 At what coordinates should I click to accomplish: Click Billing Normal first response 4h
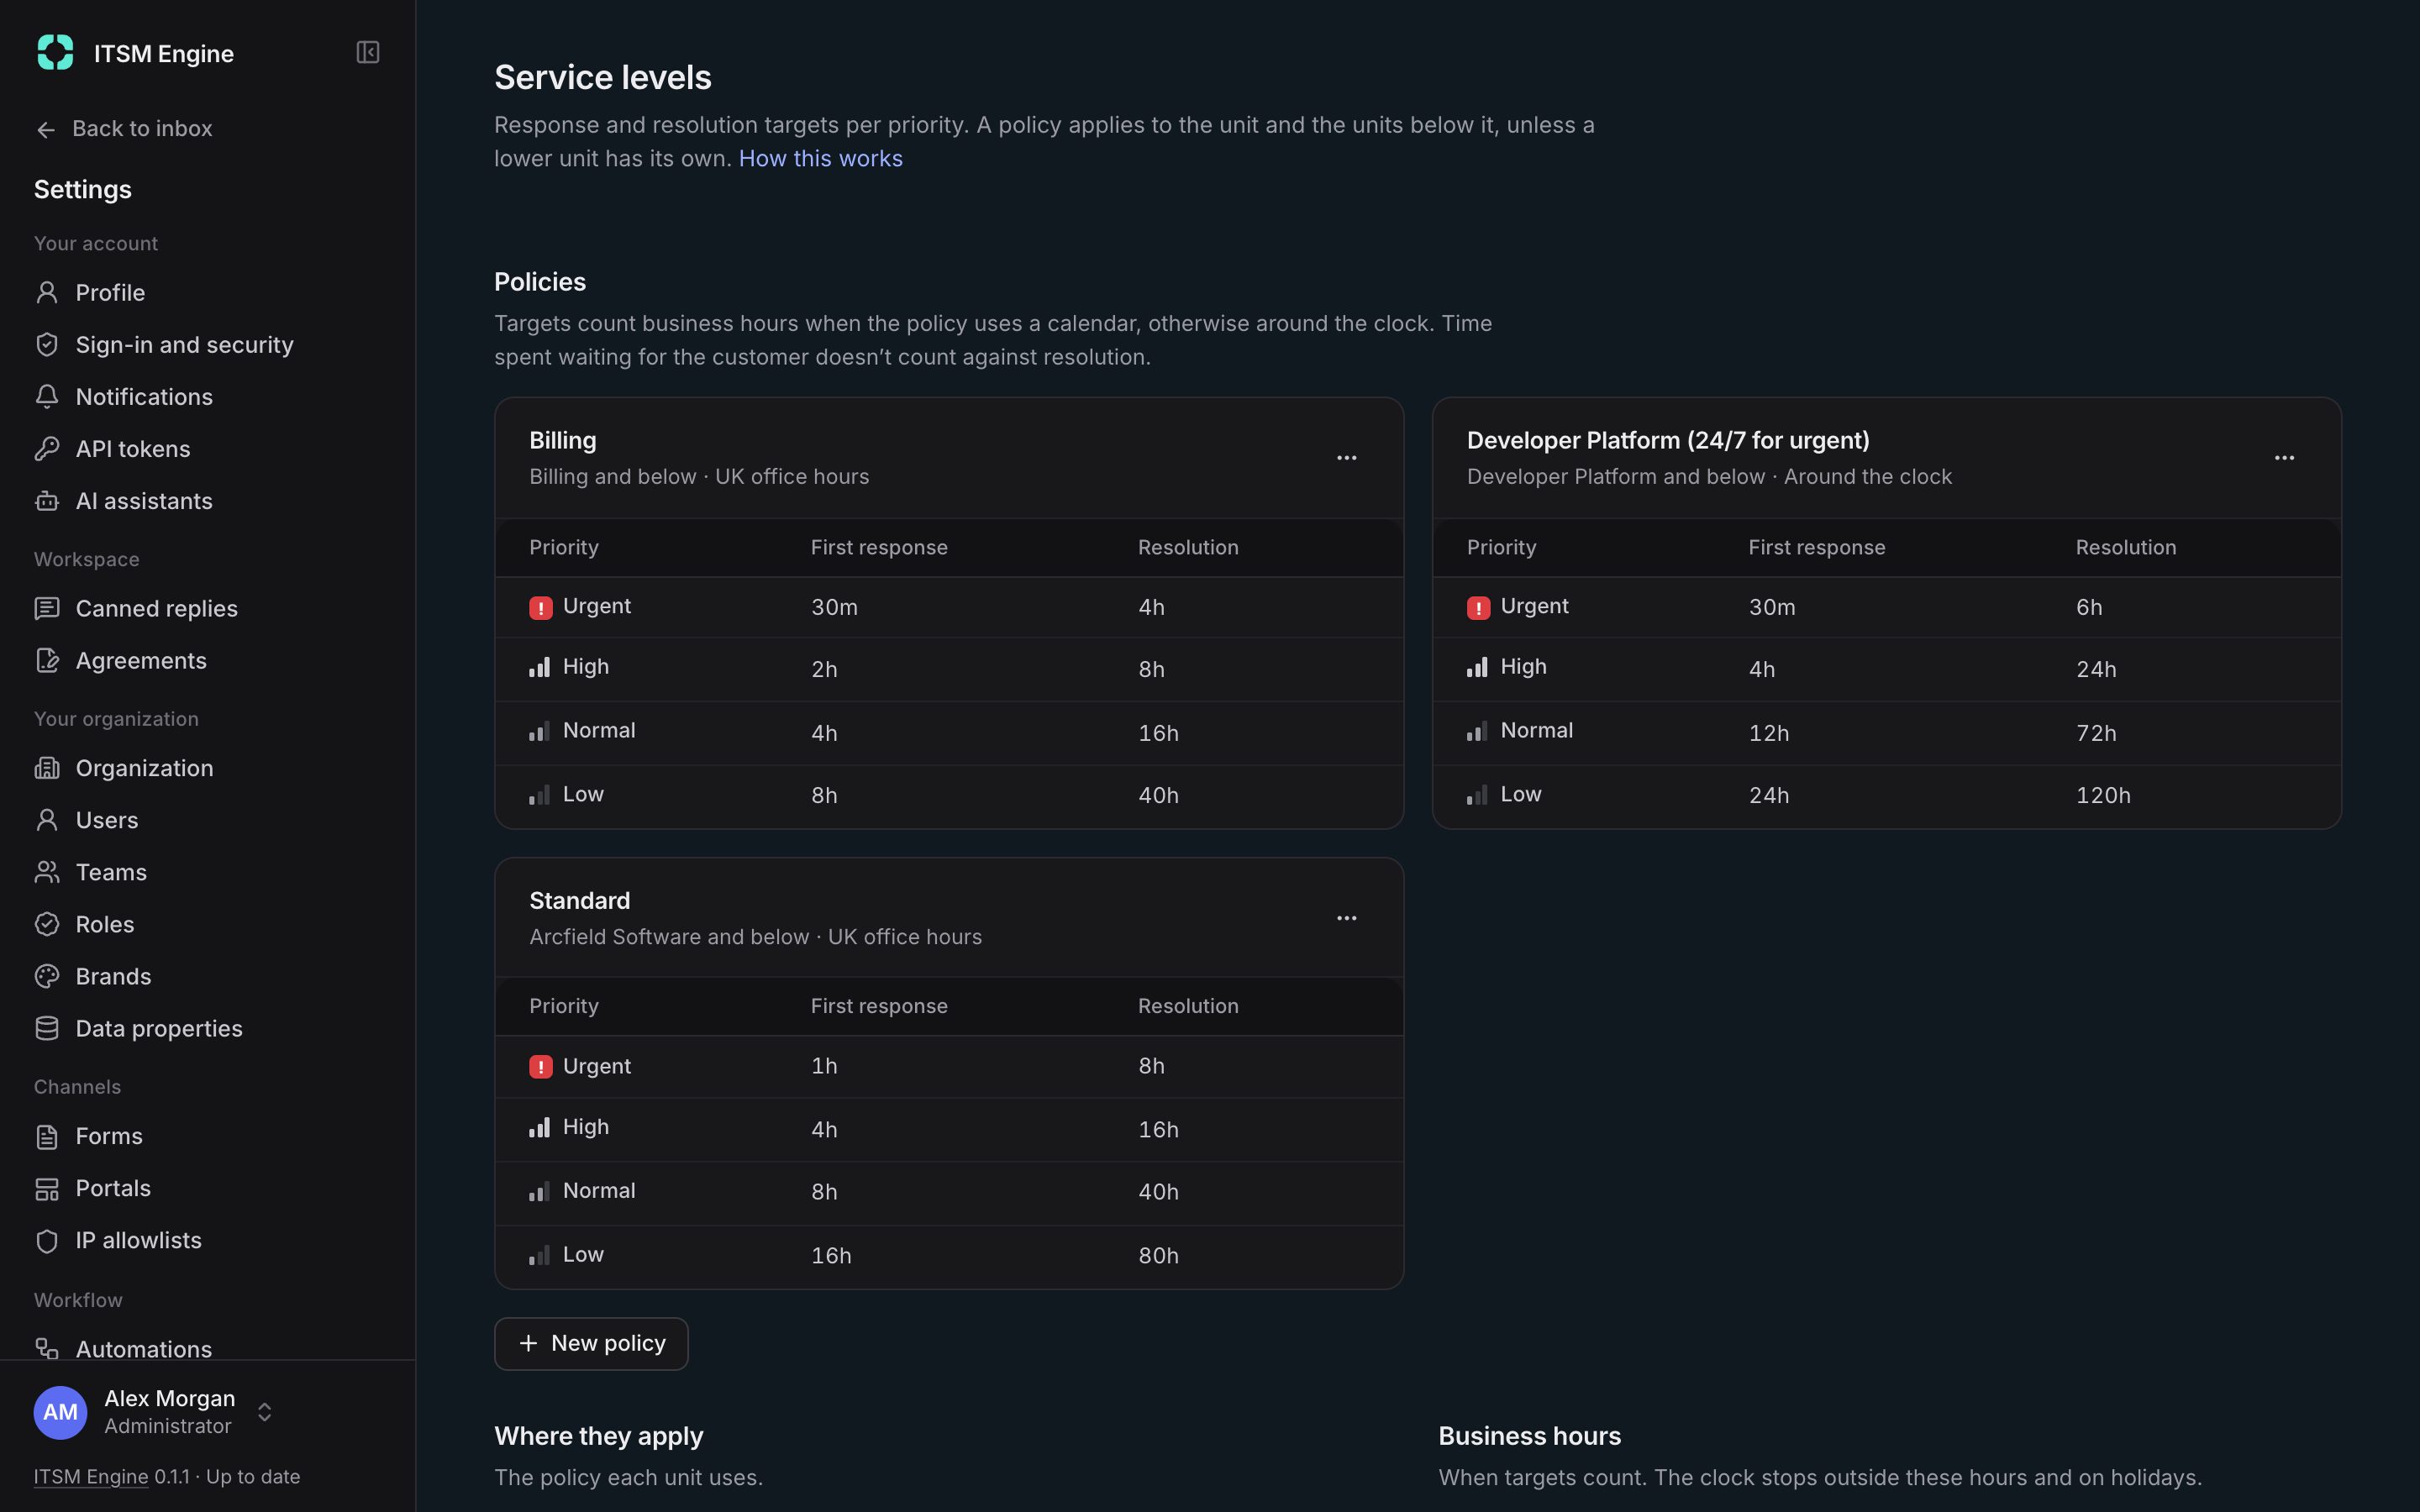point(824,733)
